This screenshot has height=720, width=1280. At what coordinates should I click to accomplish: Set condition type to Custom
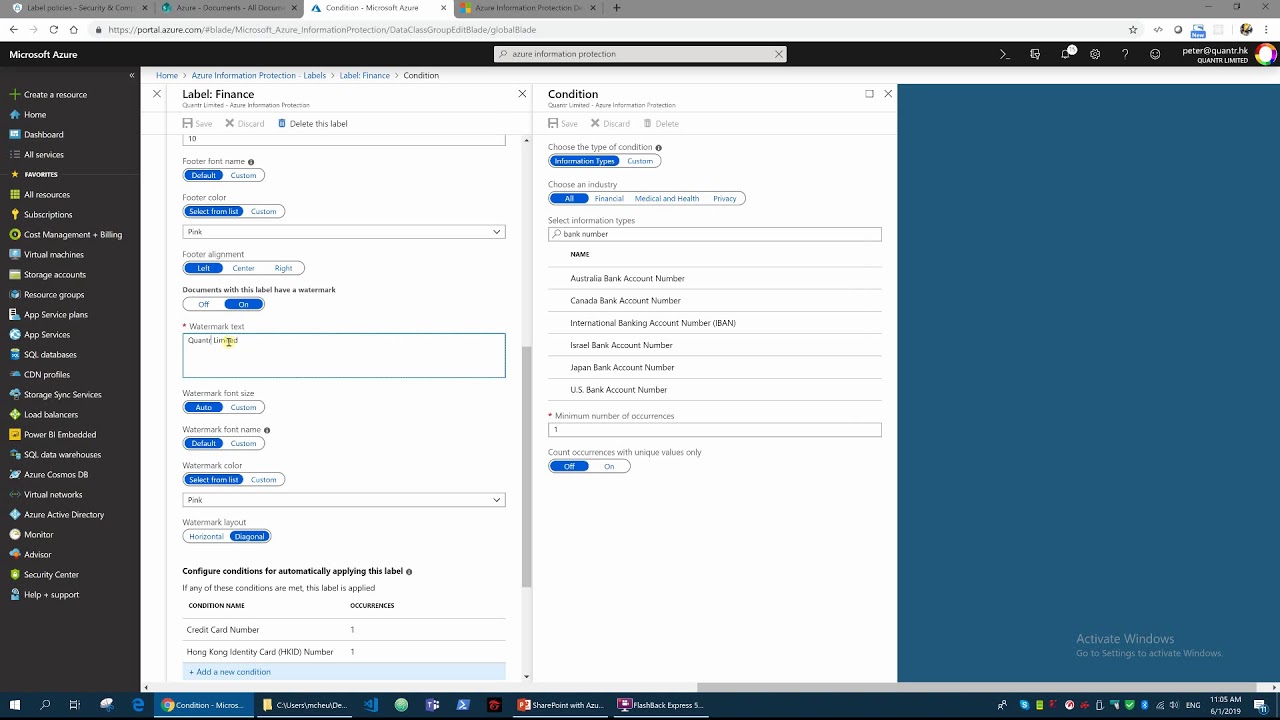(x=640, y=161)
